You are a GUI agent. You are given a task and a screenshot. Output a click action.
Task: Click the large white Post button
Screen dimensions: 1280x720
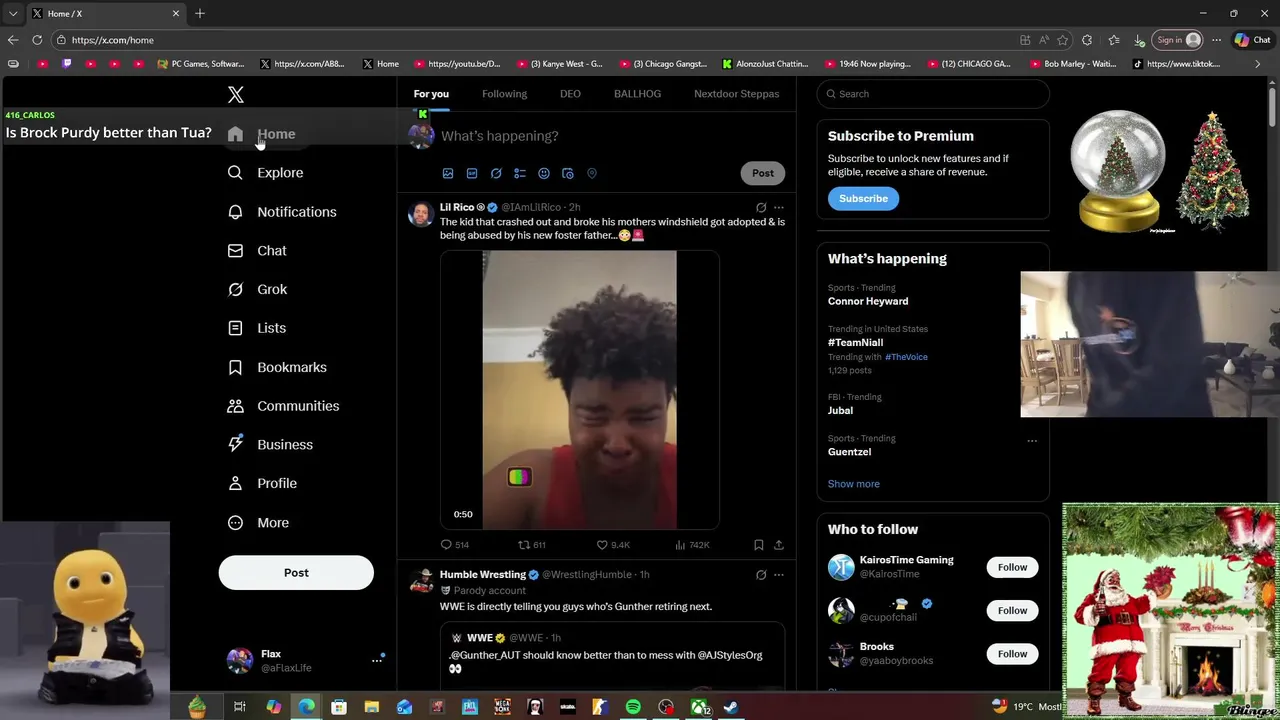(296, 573)
